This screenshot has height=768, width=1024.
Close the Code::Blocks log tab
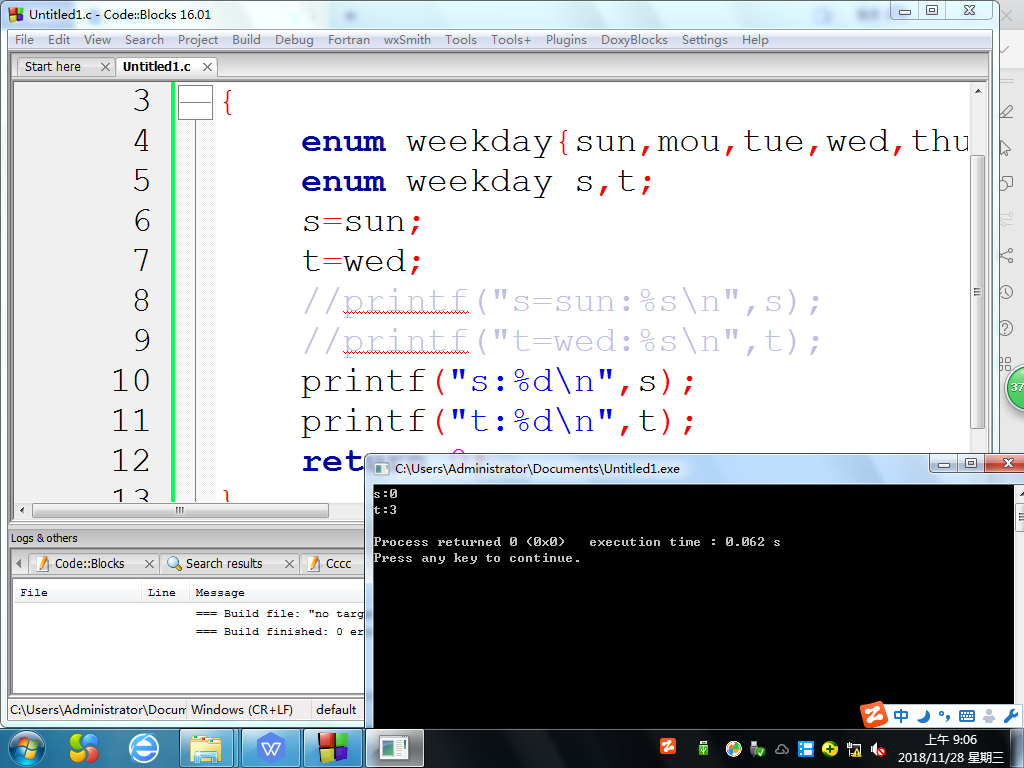150,564
